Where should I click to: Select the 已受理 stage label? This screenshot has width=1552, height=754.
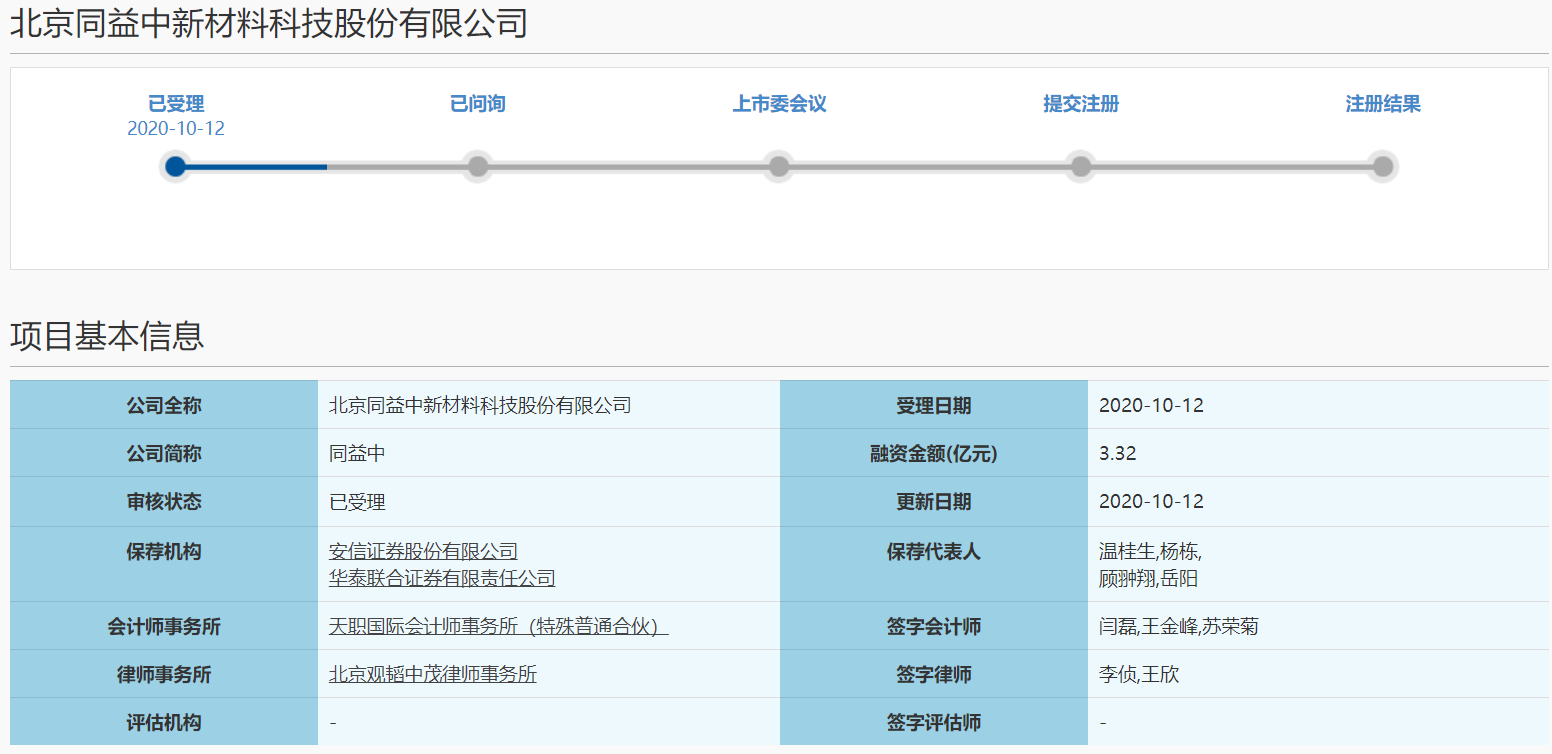[176, 104]
